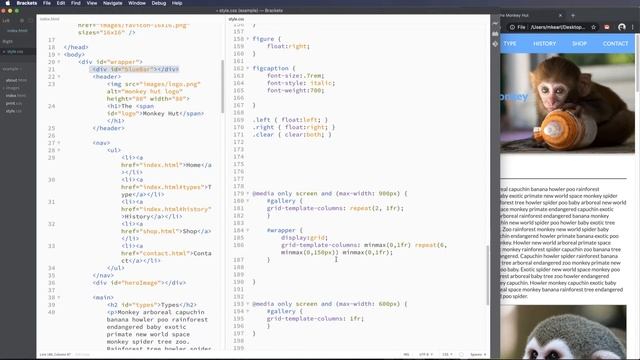Collapse the body tag fold at line 19
640x360 pixels.
pos(59,54)
